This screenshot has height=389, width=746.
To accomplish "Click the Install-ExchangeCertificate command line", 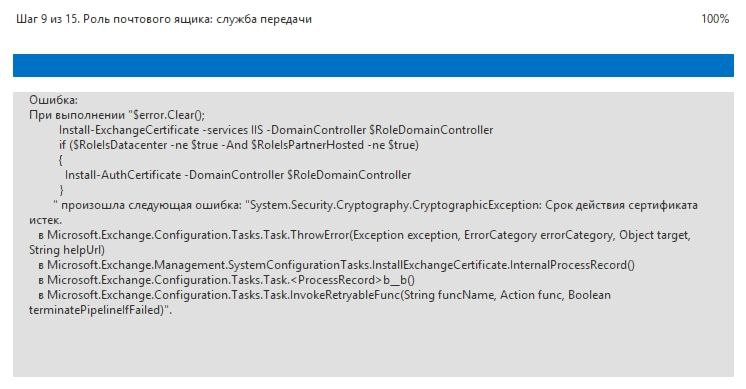I will pos(276,130).
